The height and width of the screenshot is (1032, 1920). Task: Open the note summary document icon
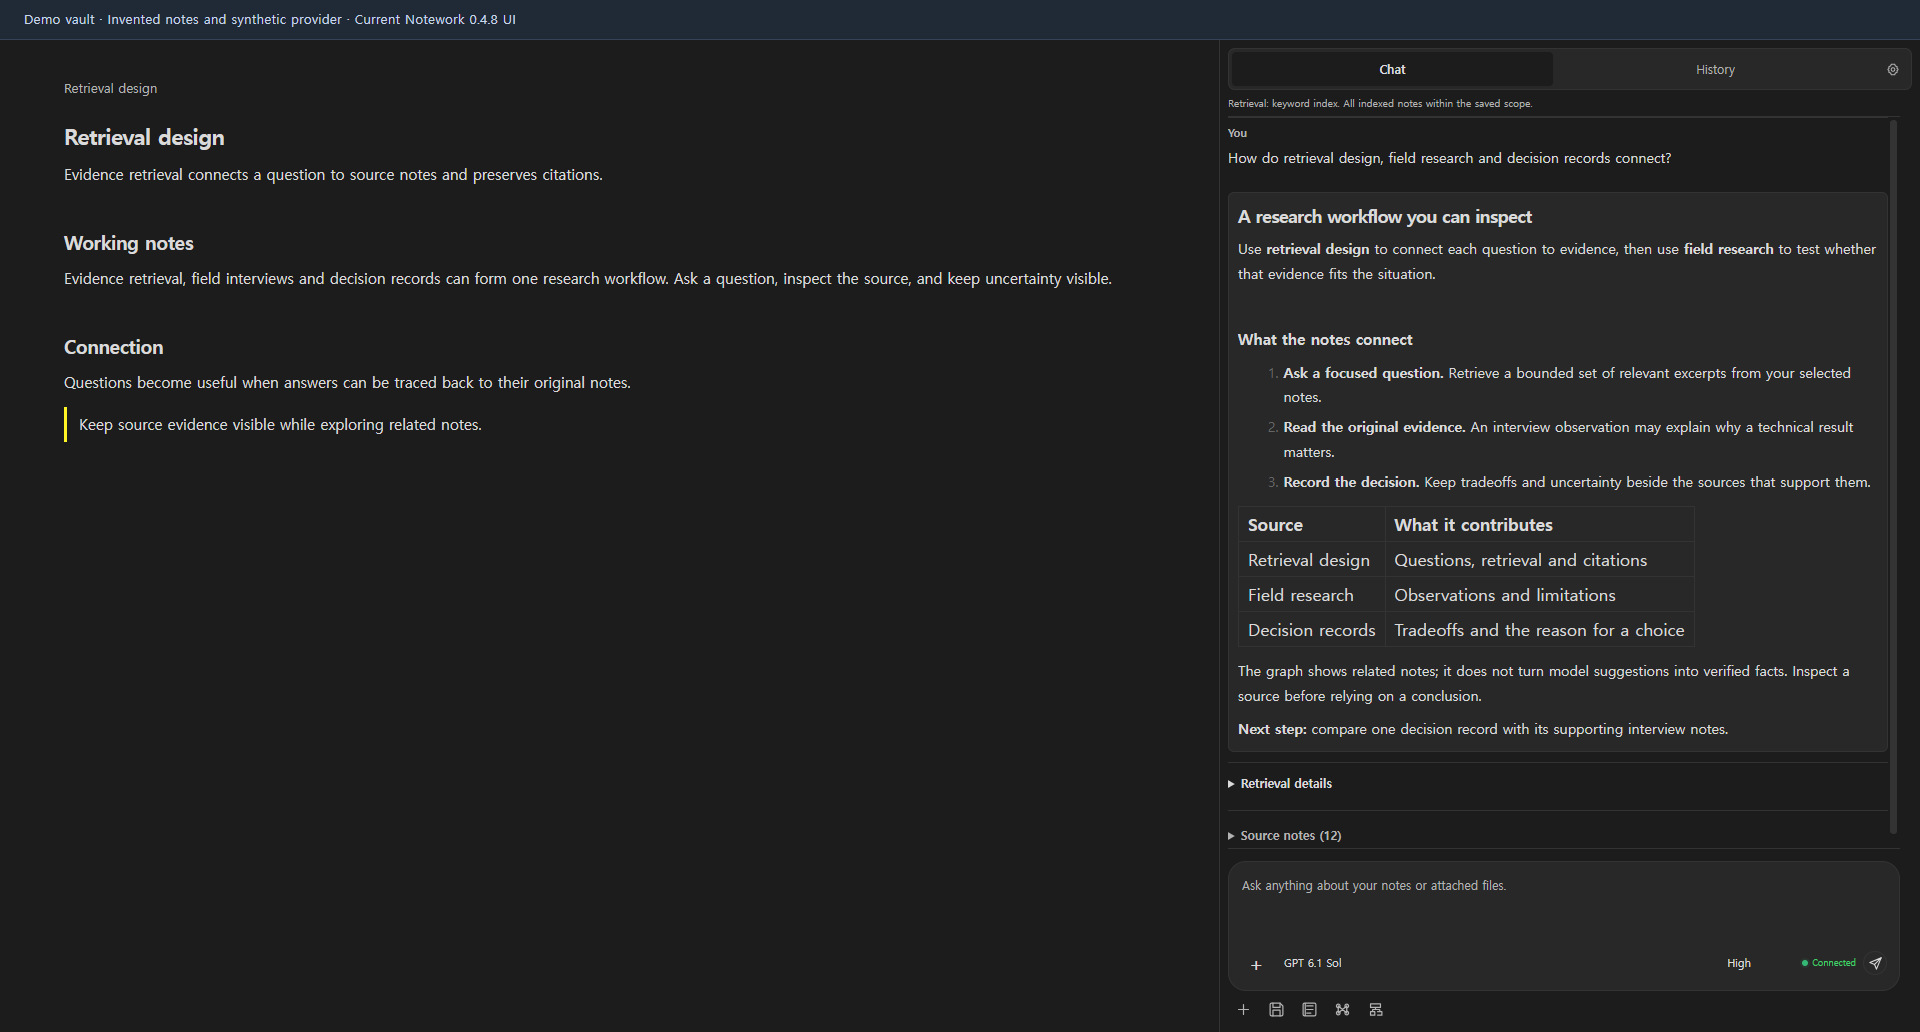click(x=1309, y=1010)
